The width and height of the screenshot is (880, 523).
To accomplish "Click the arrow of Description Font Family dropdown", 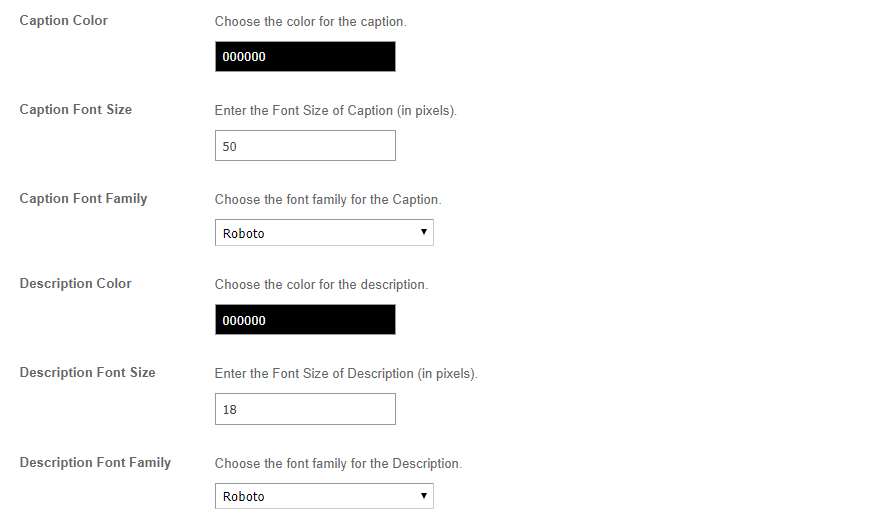I will point(424,496).
